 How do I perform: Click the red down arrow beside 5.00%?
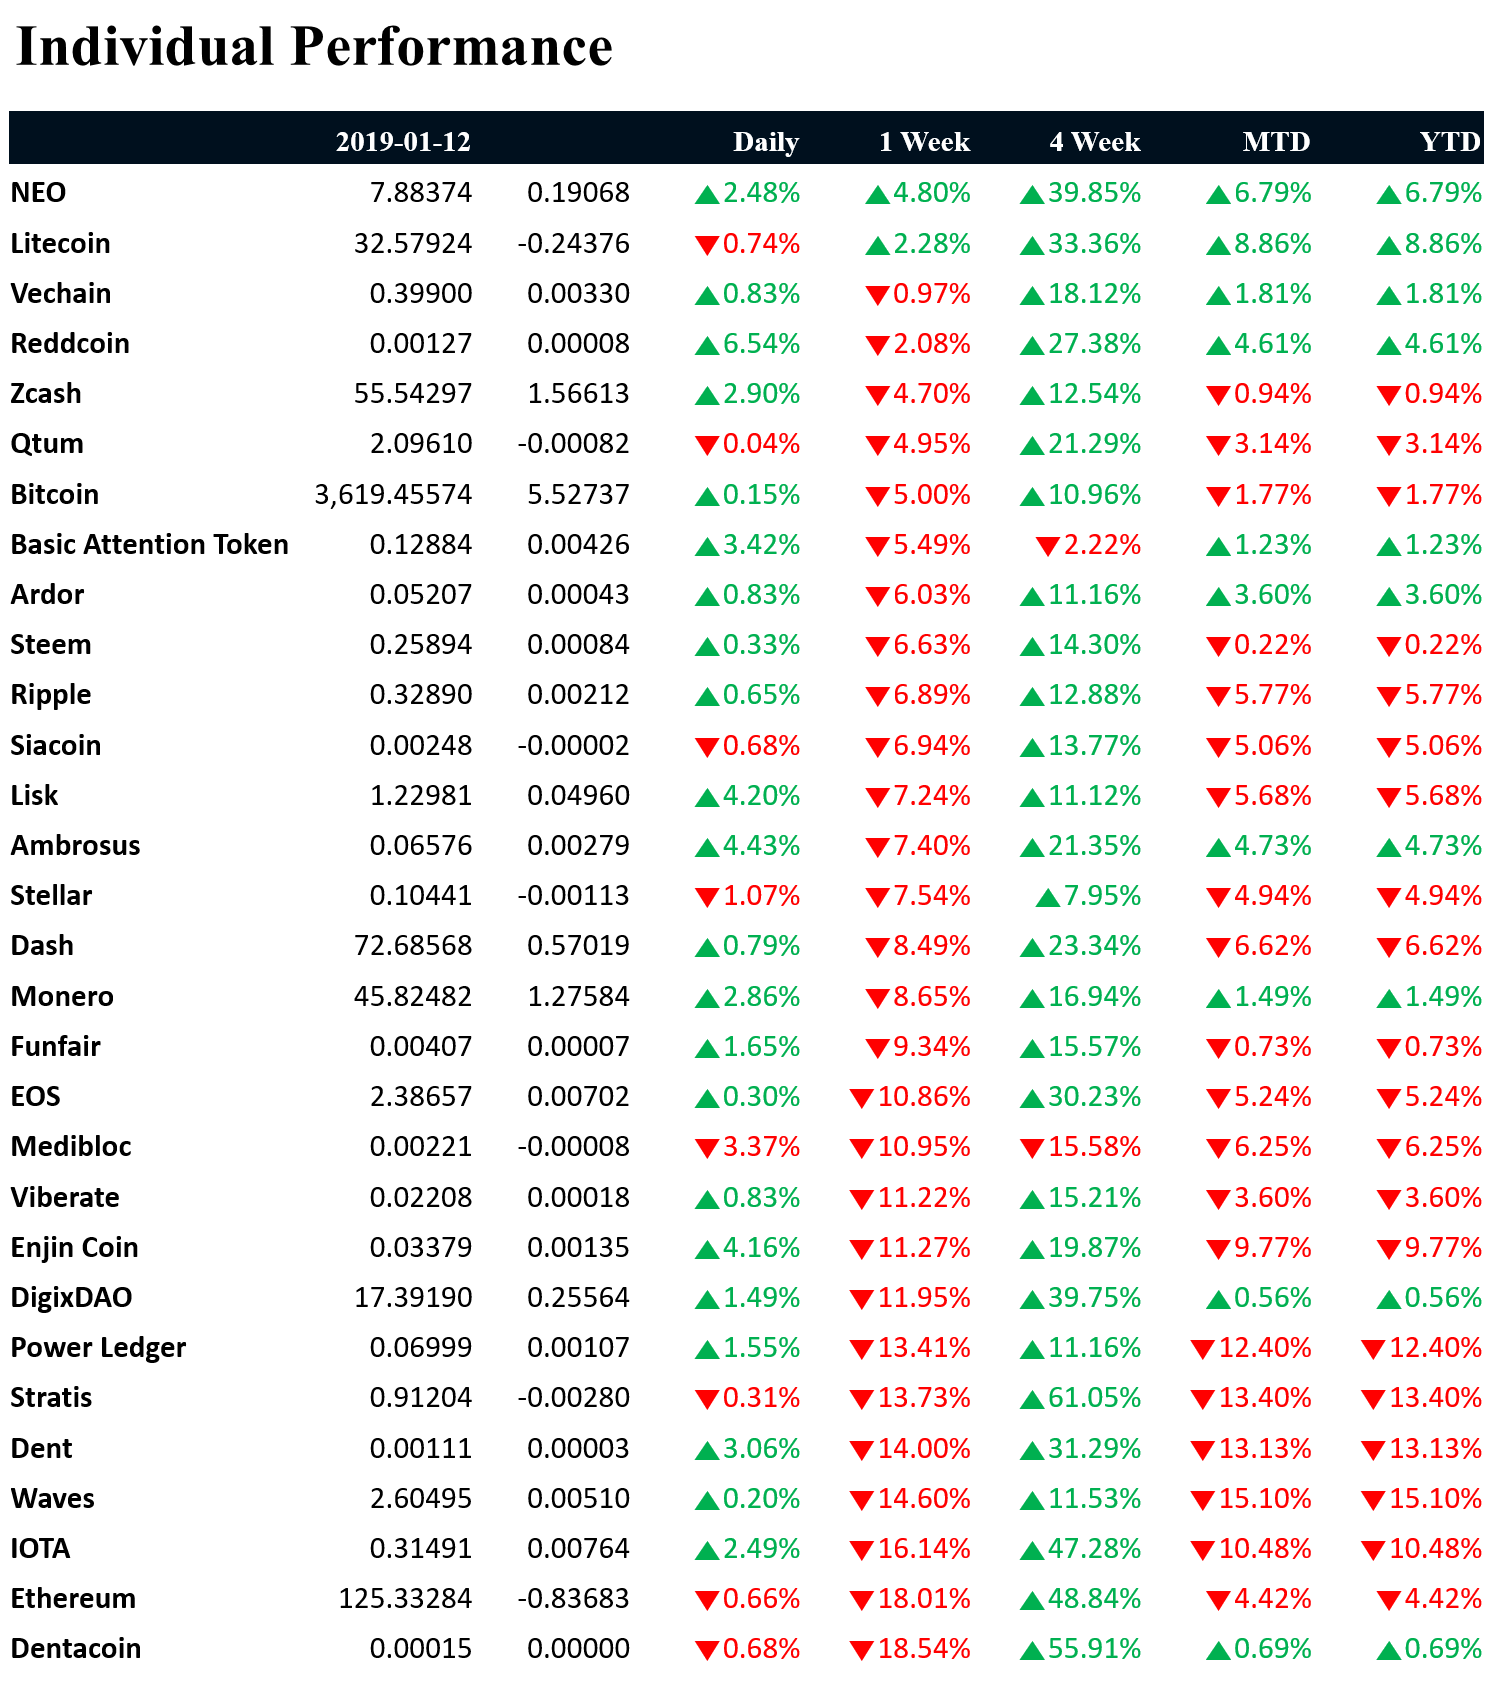coord(877,497)
